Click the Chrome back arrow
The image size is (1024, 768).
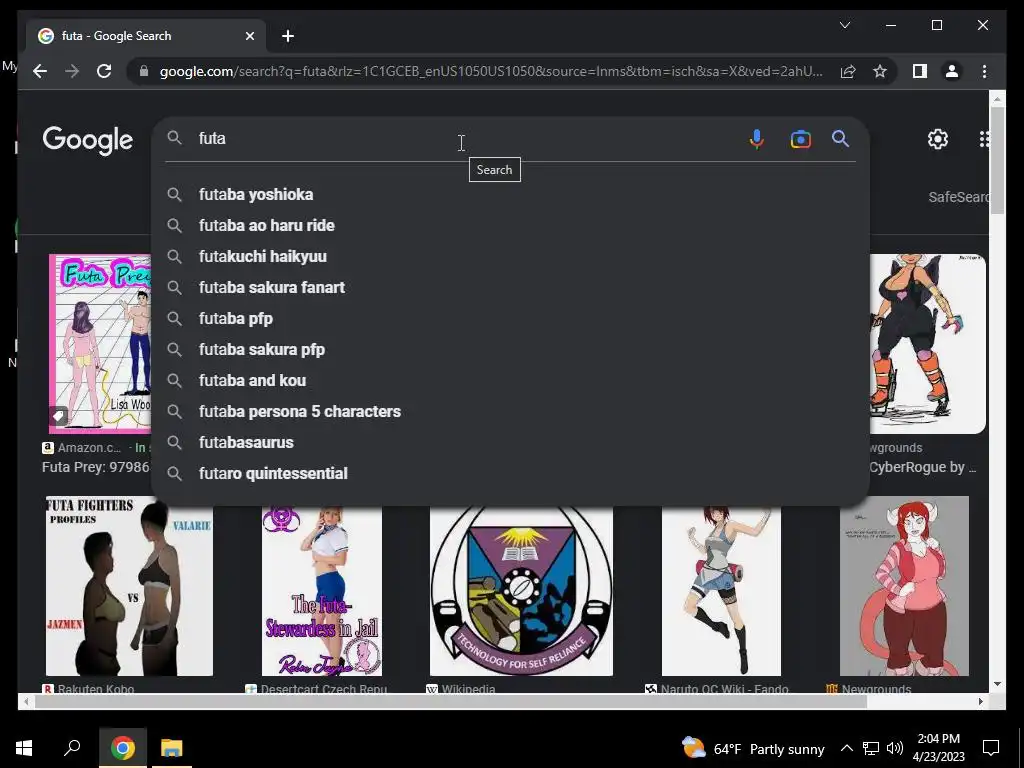pos(40,71)
